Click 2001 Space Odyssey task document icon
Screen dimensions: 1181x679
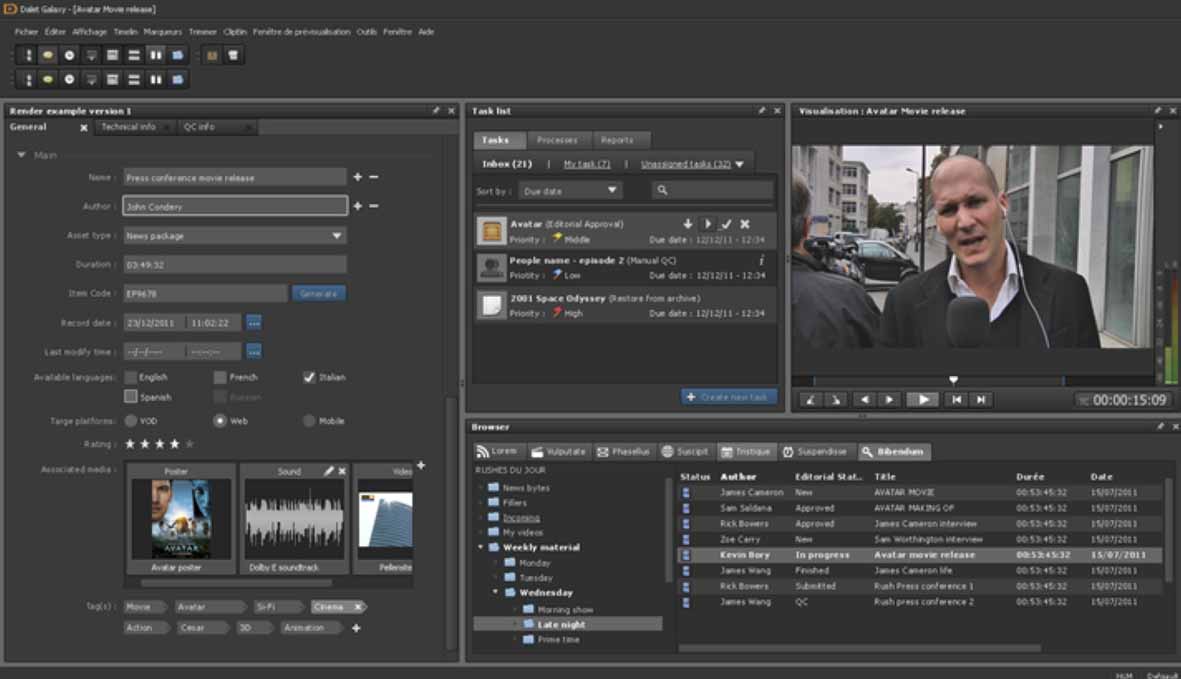(x=492, y=305)
